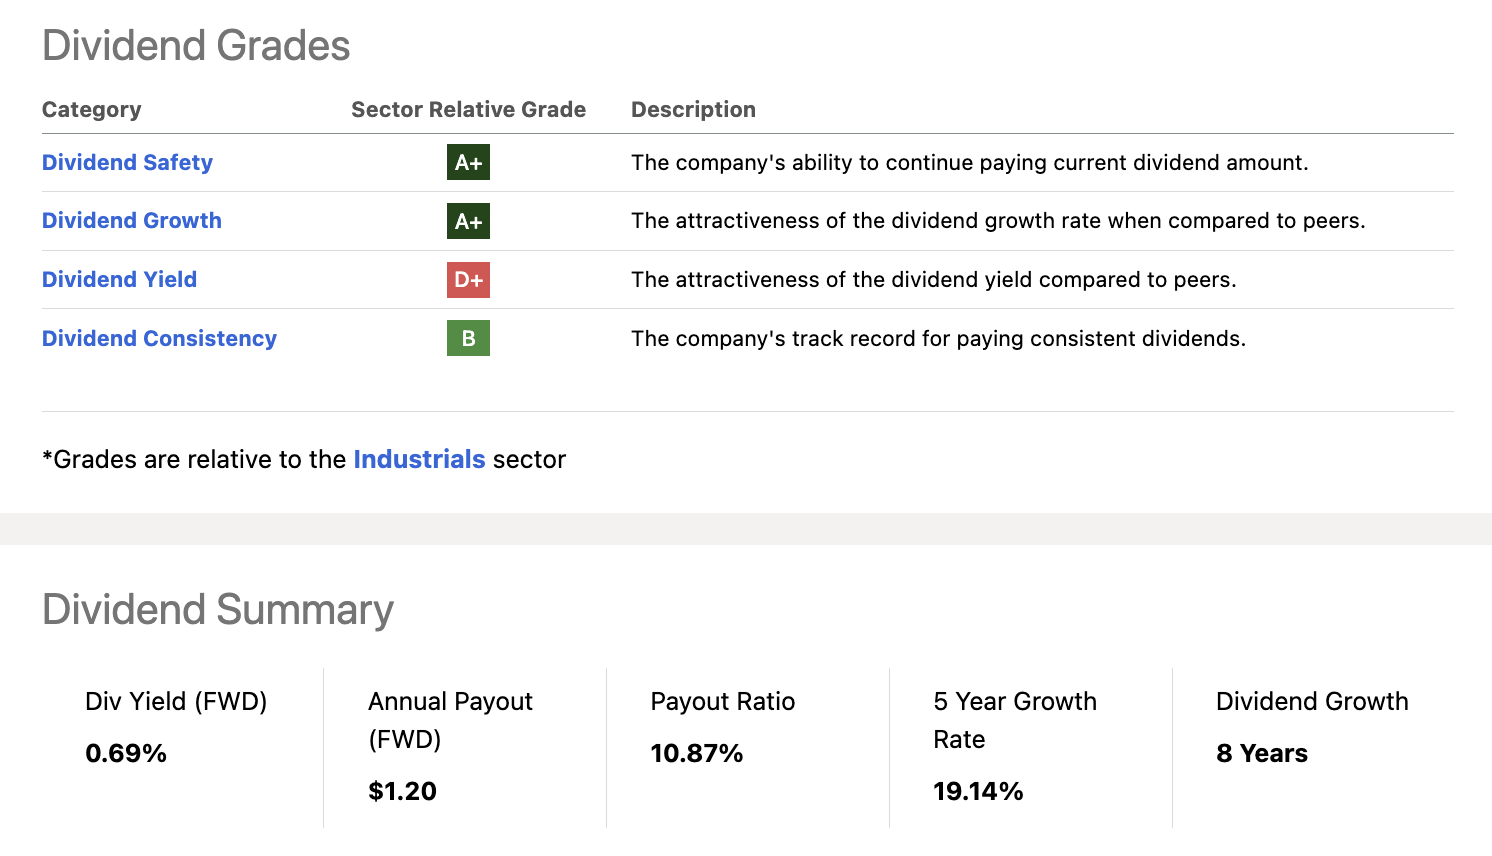The height and width of the screenshot is (856, 1492).
Task: Click the Description column header
Action: pos(693,110)
